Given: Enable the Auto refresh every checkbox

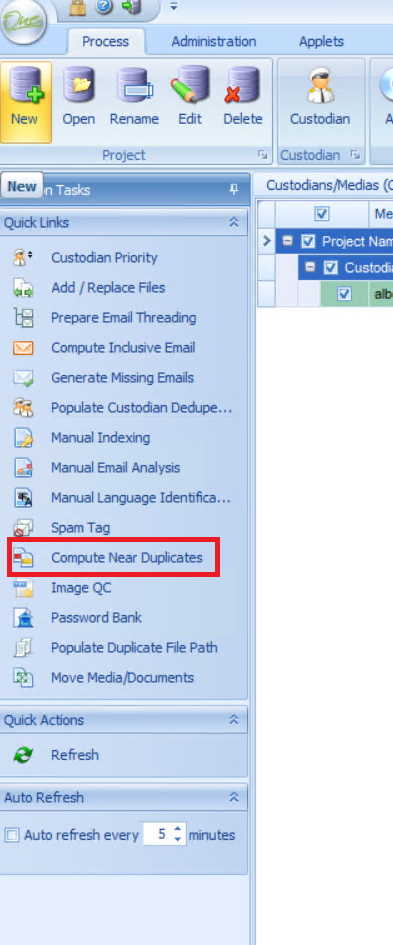Looking at the screenshot, I should [x=11, y=835].
